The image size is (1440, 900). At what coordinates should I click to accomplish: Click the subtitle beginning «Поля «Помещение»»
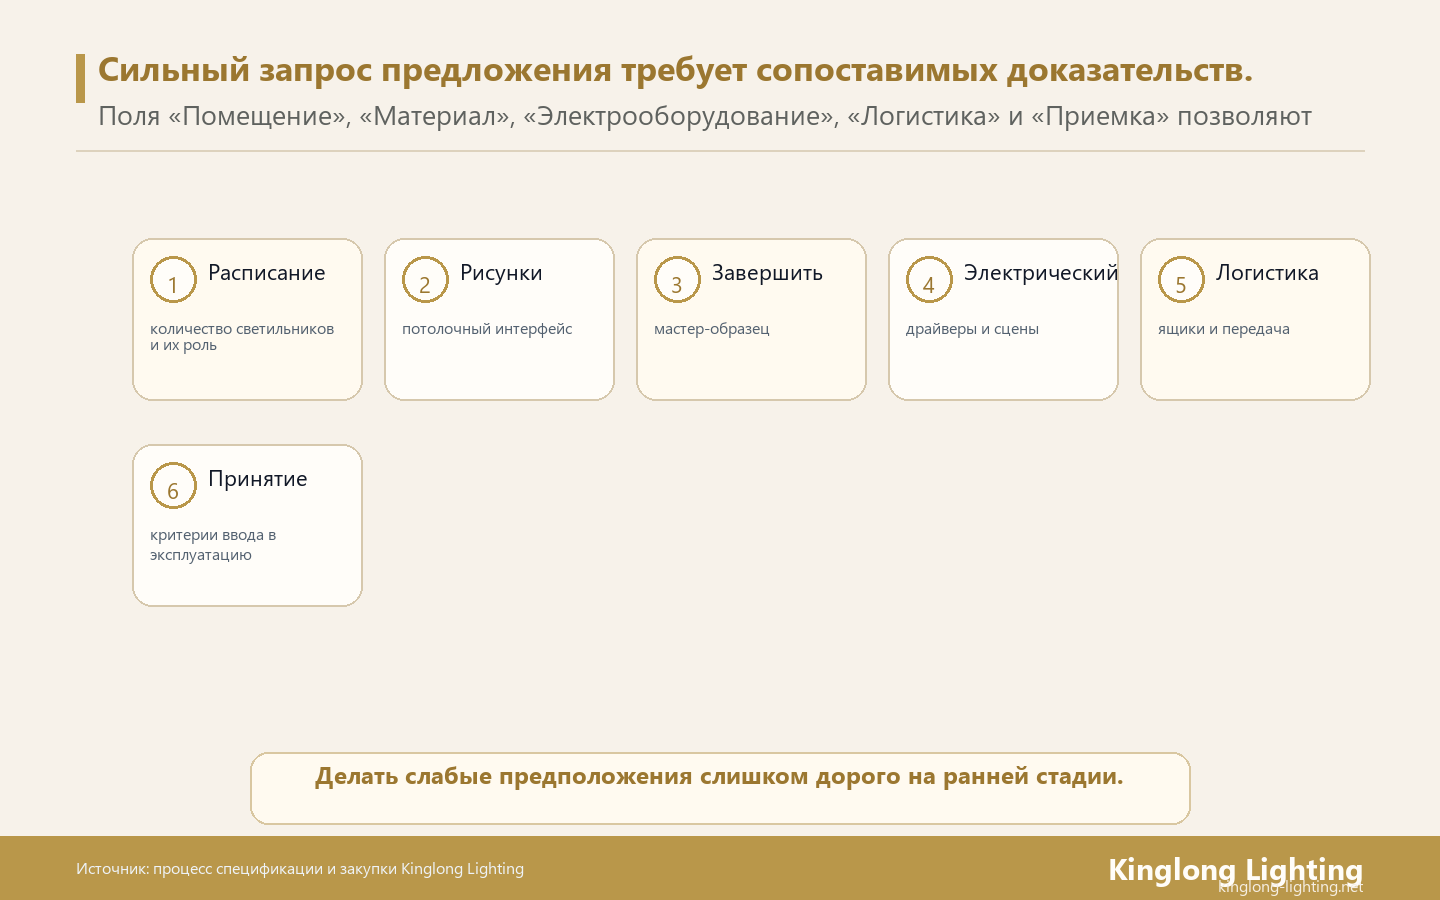point(705,116)
